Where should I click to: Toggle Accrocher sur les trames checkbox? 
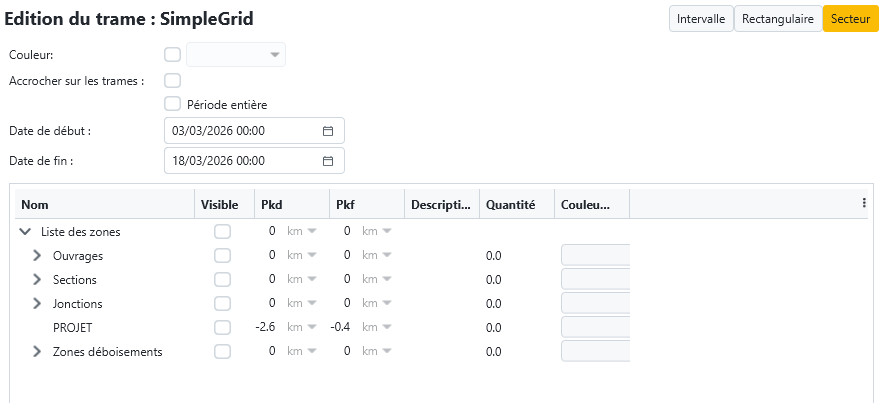(172, 81)
